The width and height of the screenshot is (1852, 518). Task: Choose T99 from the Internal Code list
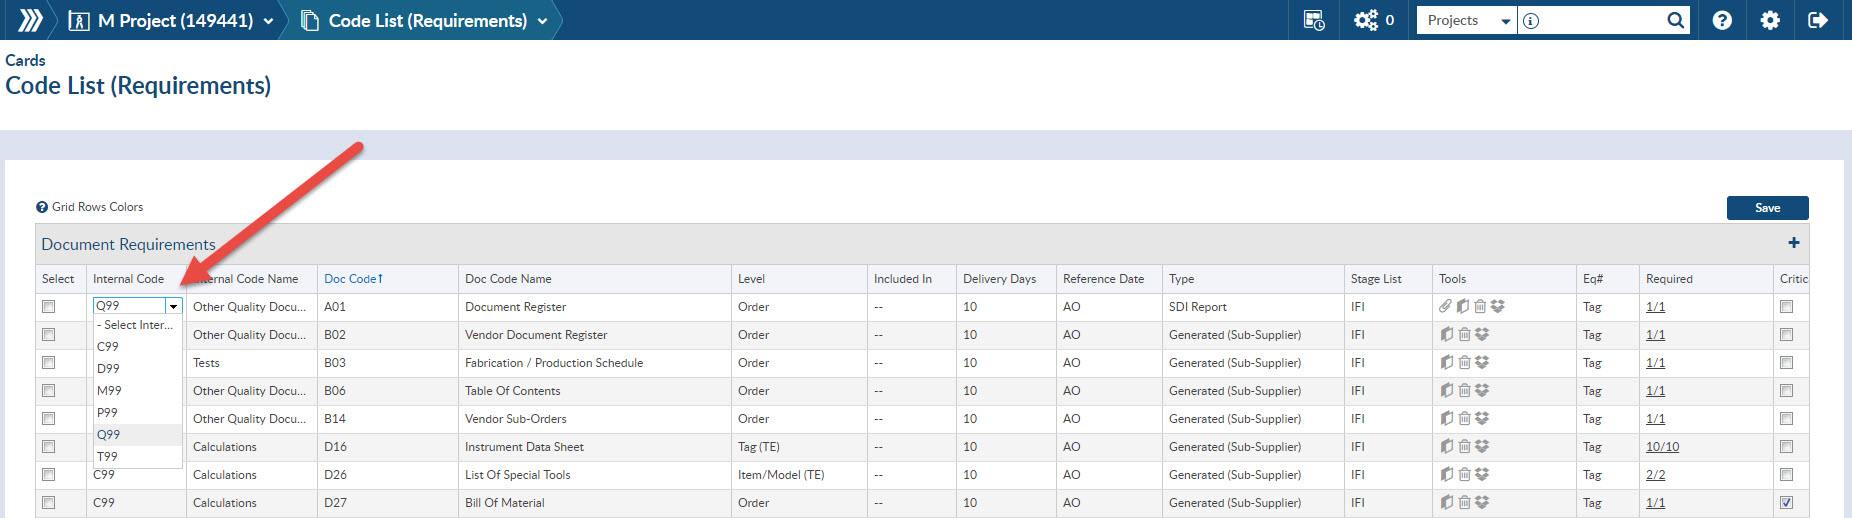coord(138,457)
